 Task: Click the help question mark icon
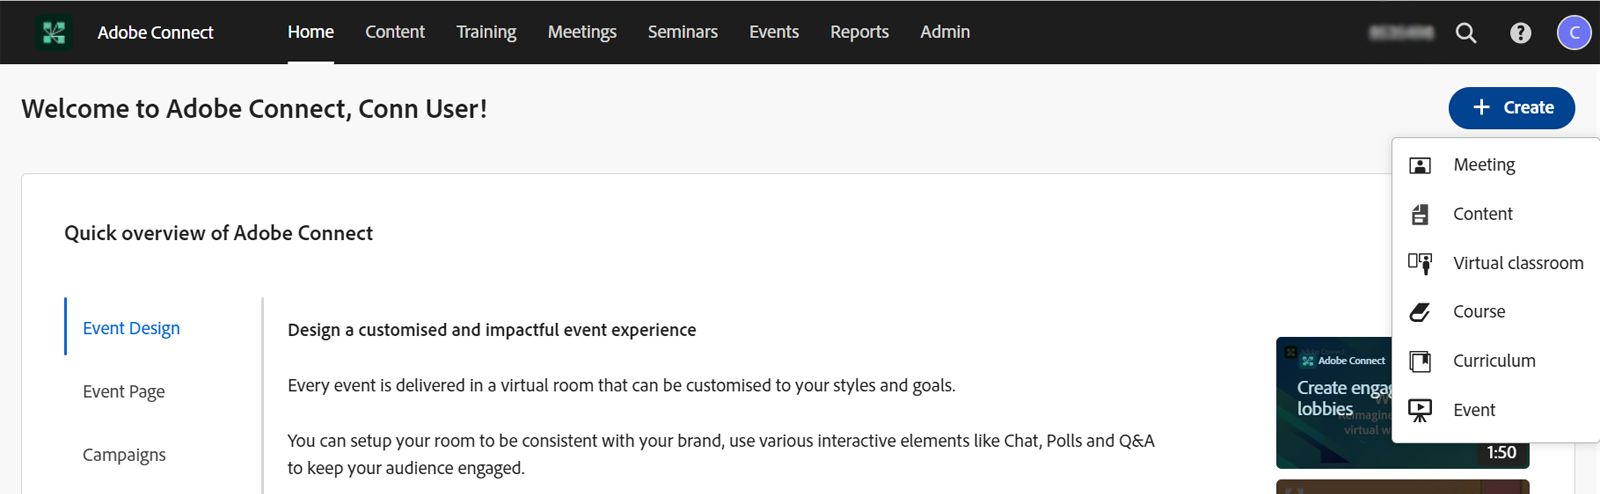tap(1520, 33)
